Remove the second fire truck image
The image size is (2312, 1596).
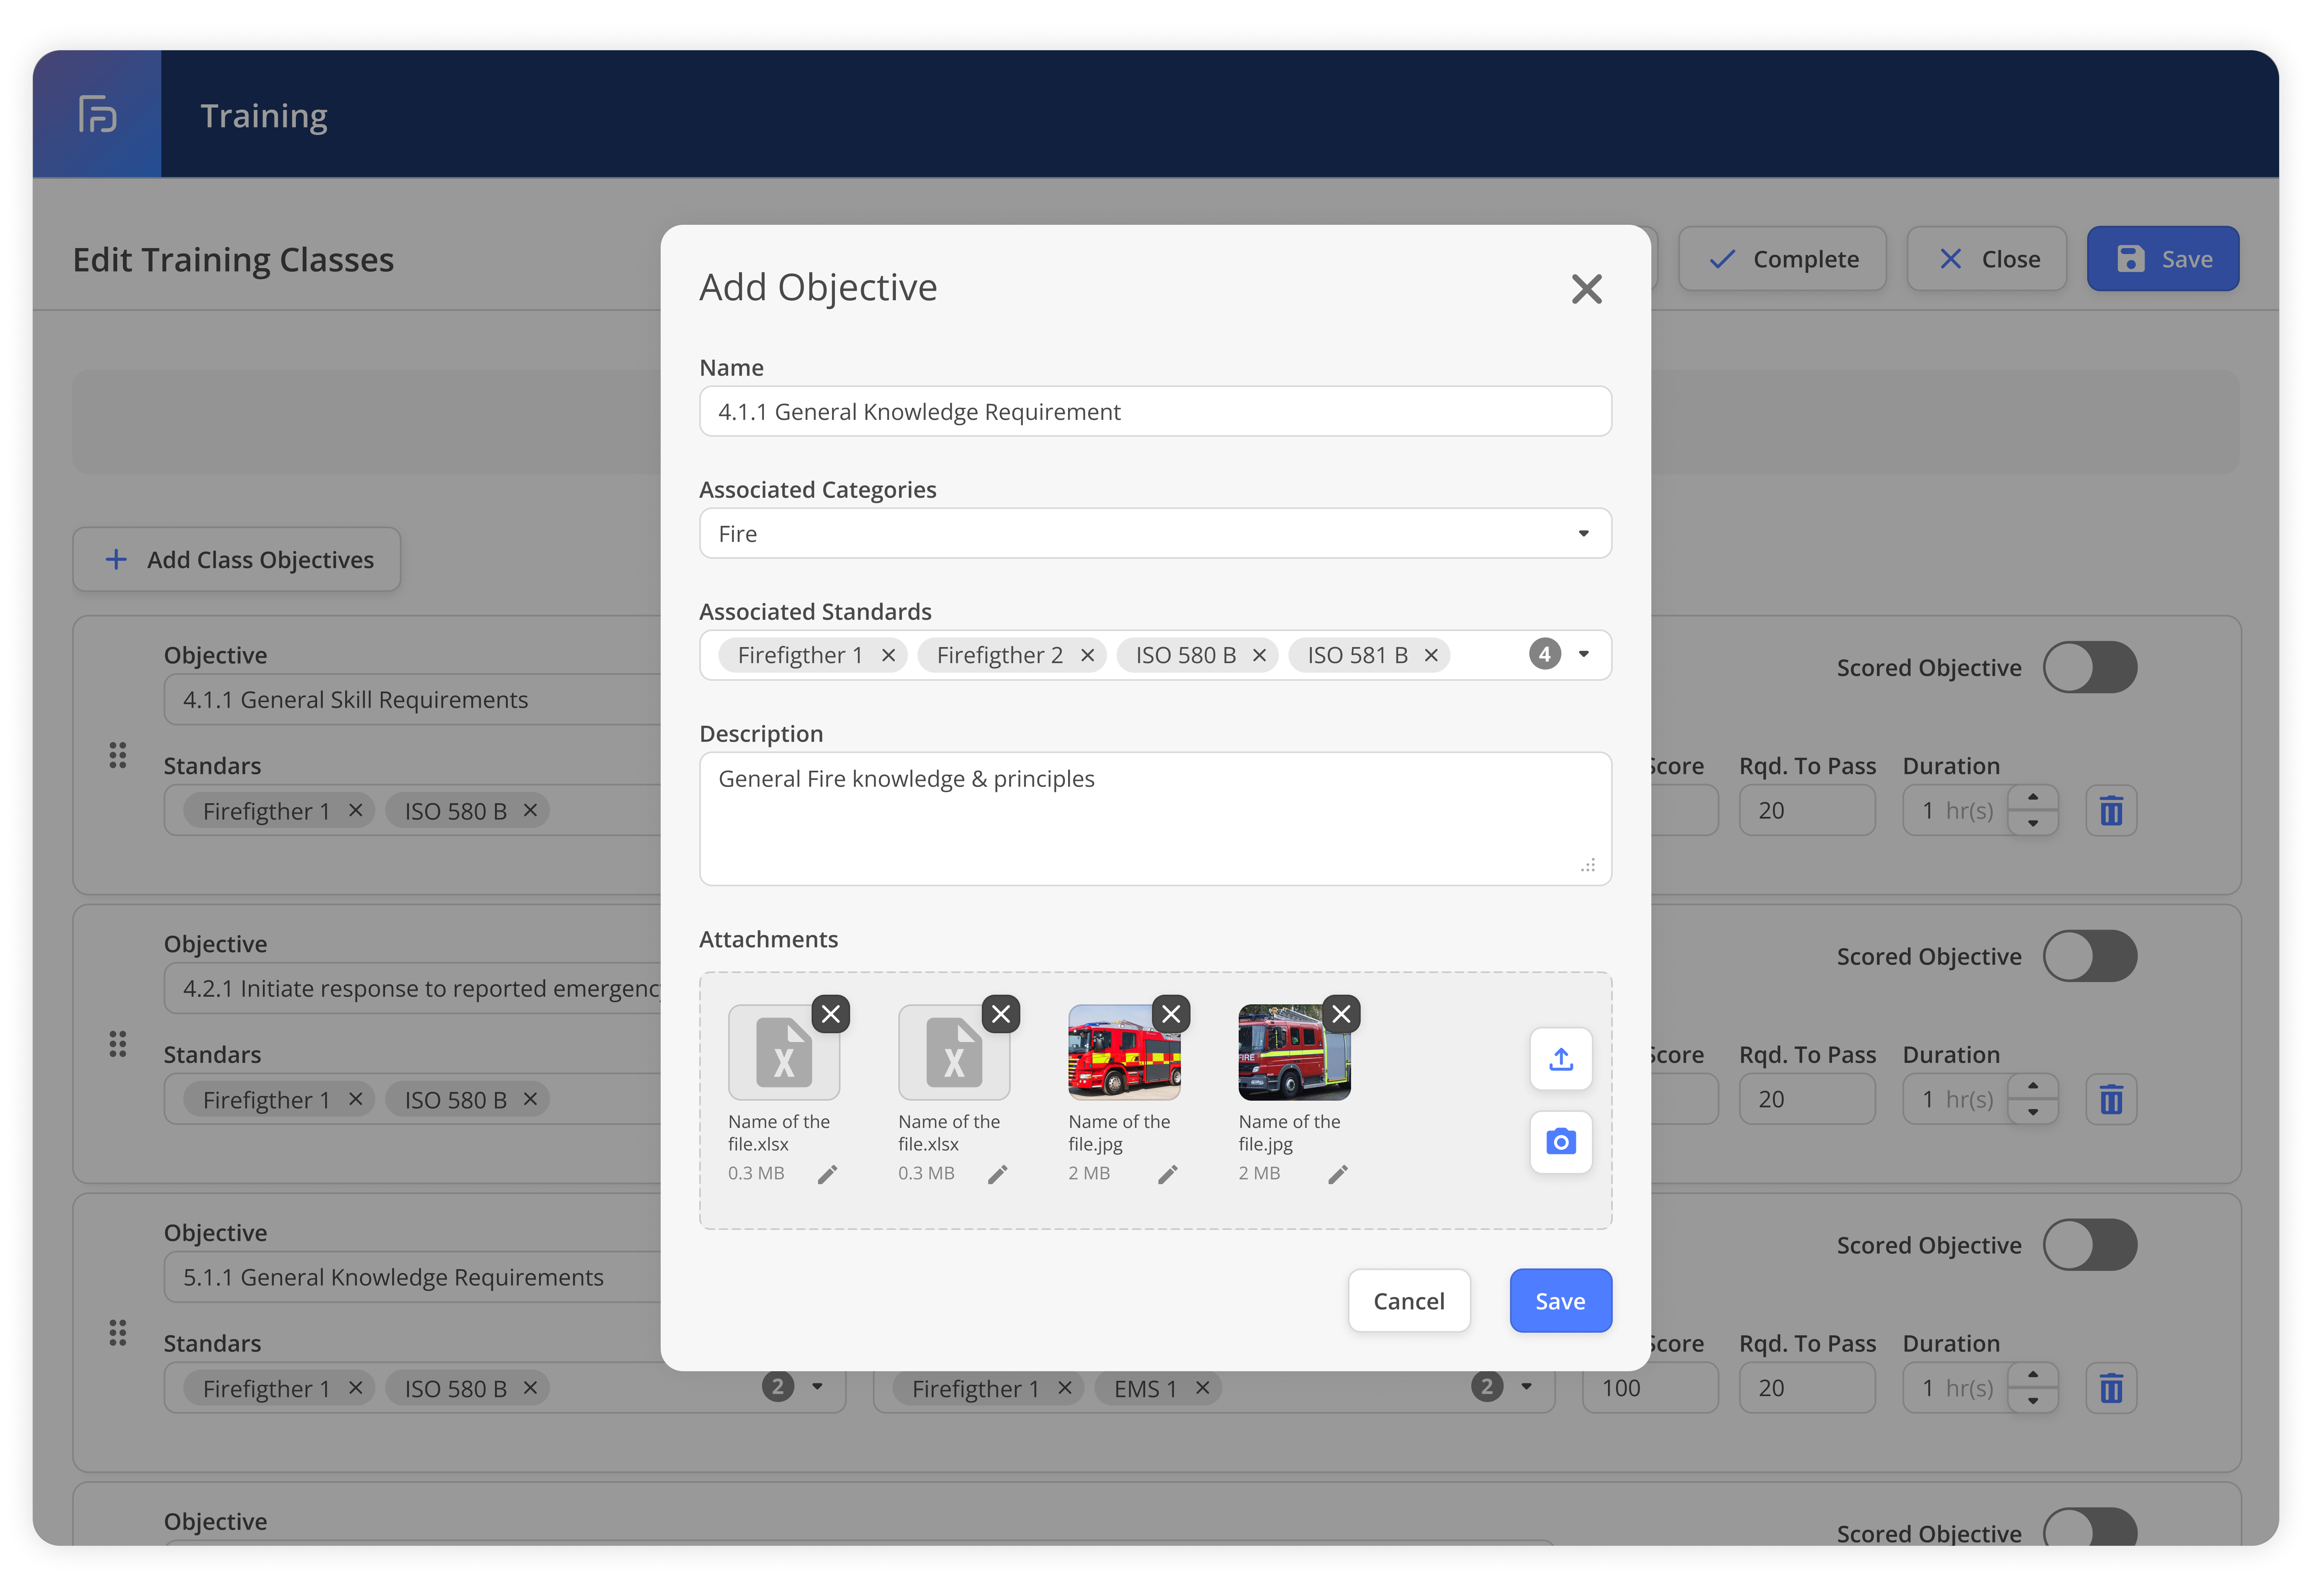point(1341,1014)
